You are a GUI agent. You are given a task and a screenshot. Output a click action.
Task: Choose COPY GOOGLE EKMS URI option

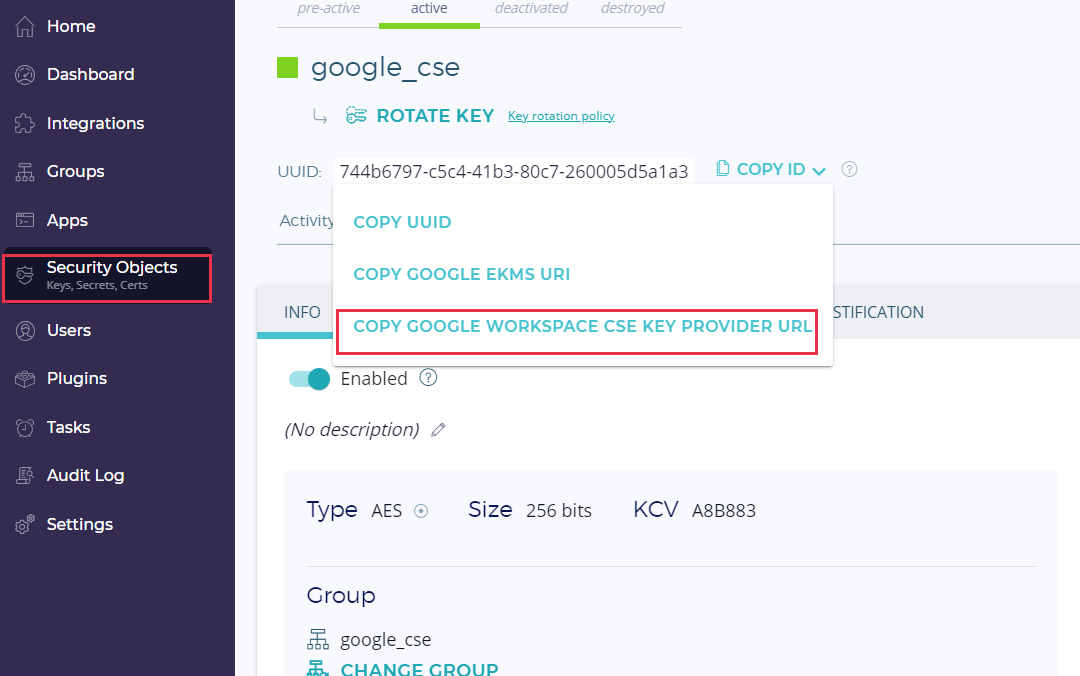pyautogui.click(x=461, y=274)
